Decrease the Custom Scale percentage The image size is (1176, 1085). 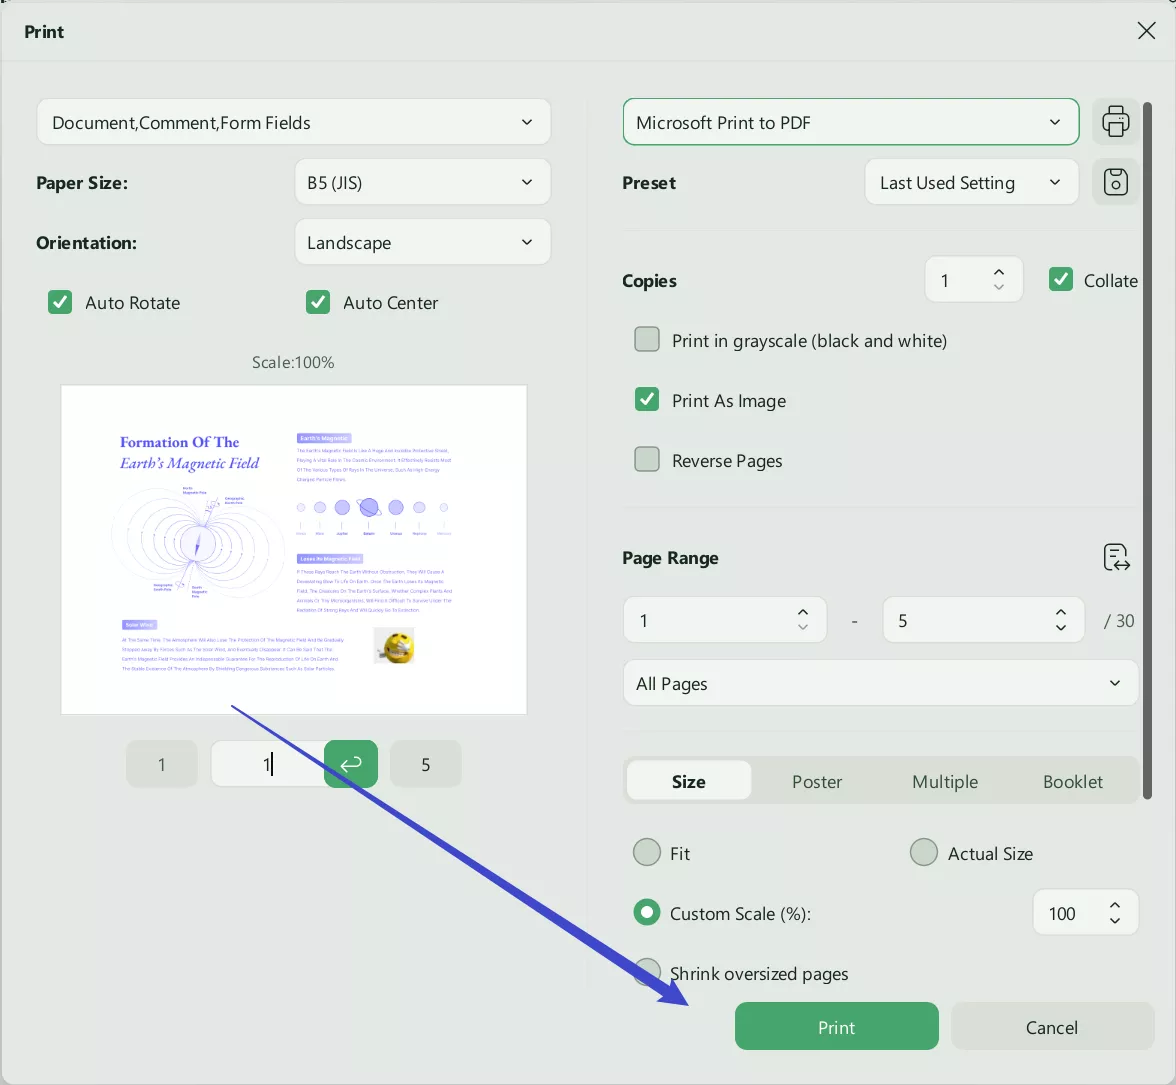click(1114, 921)
